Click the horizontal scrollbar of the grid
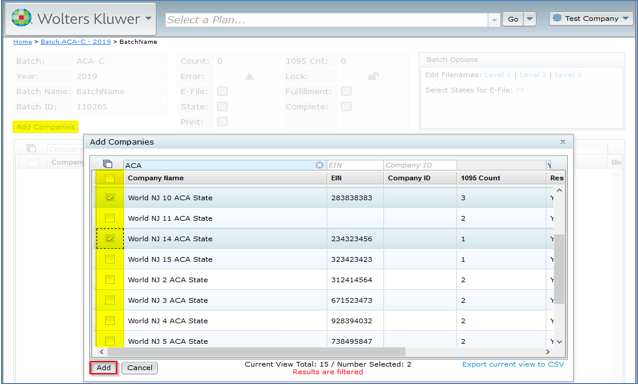This screenshot has height=385, width=638. click(x=256, y=352)
